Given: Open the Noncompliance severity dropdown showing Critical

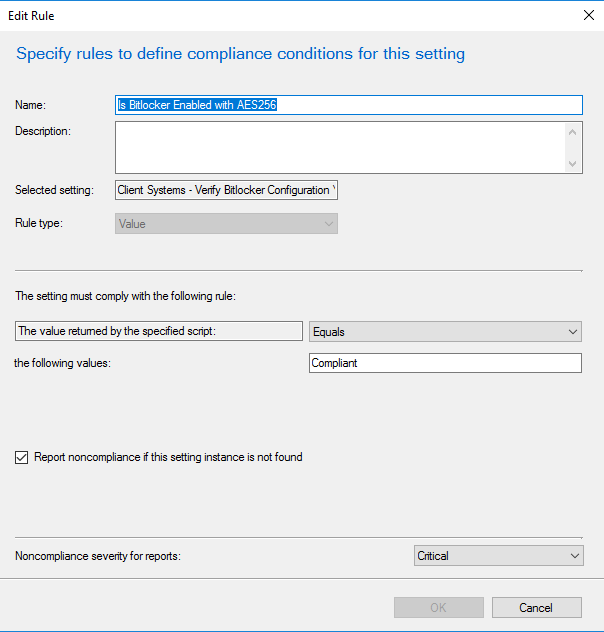Looking at the screenshot, I should 498,556.
